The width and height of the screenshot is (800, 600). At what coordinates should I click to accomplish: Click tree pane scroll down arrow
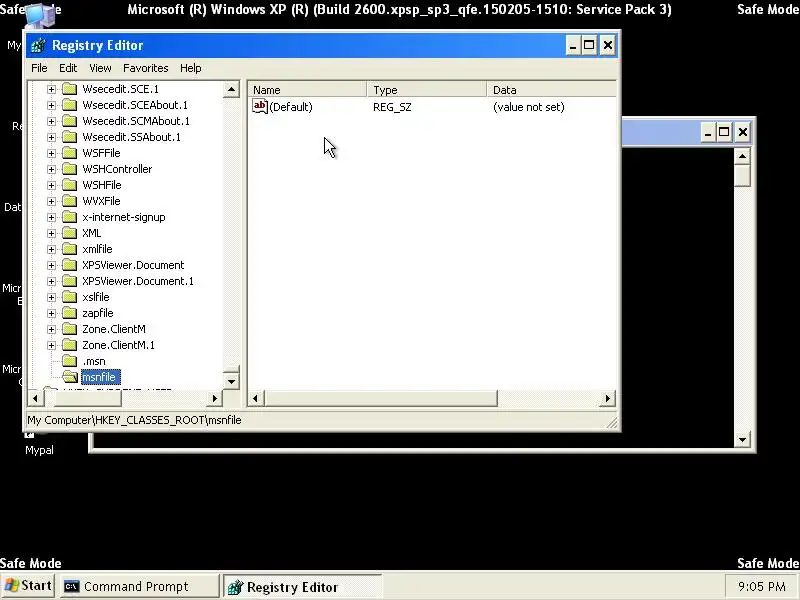[231, 381]
